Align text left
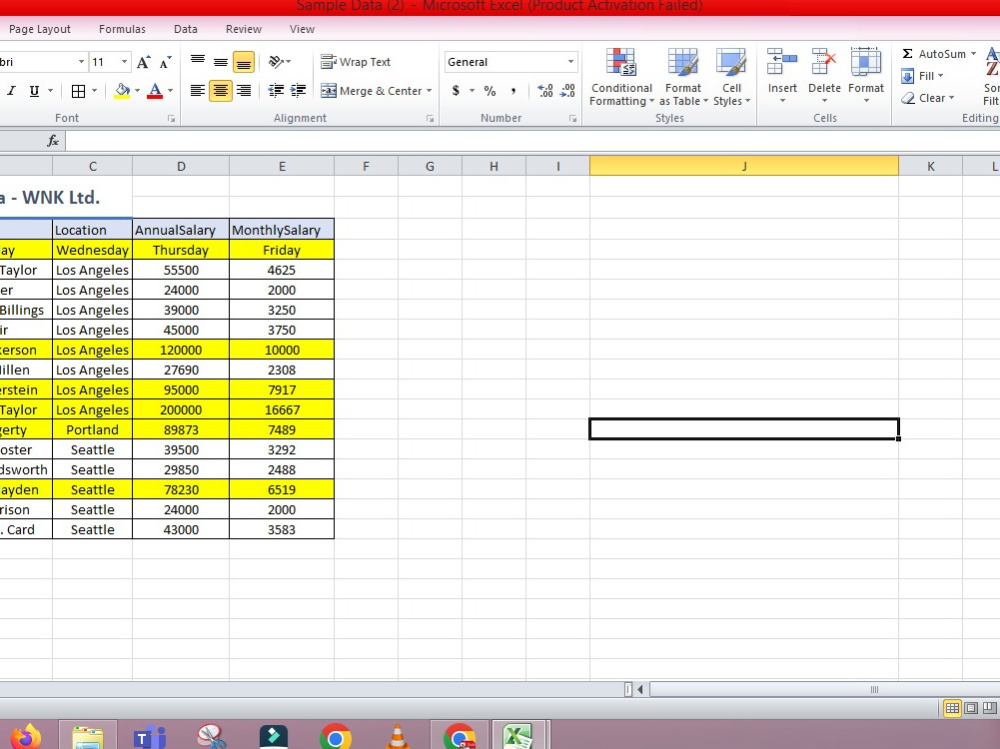The width and height of the screenshot is (1000, 749). click(x=198, y=91)
